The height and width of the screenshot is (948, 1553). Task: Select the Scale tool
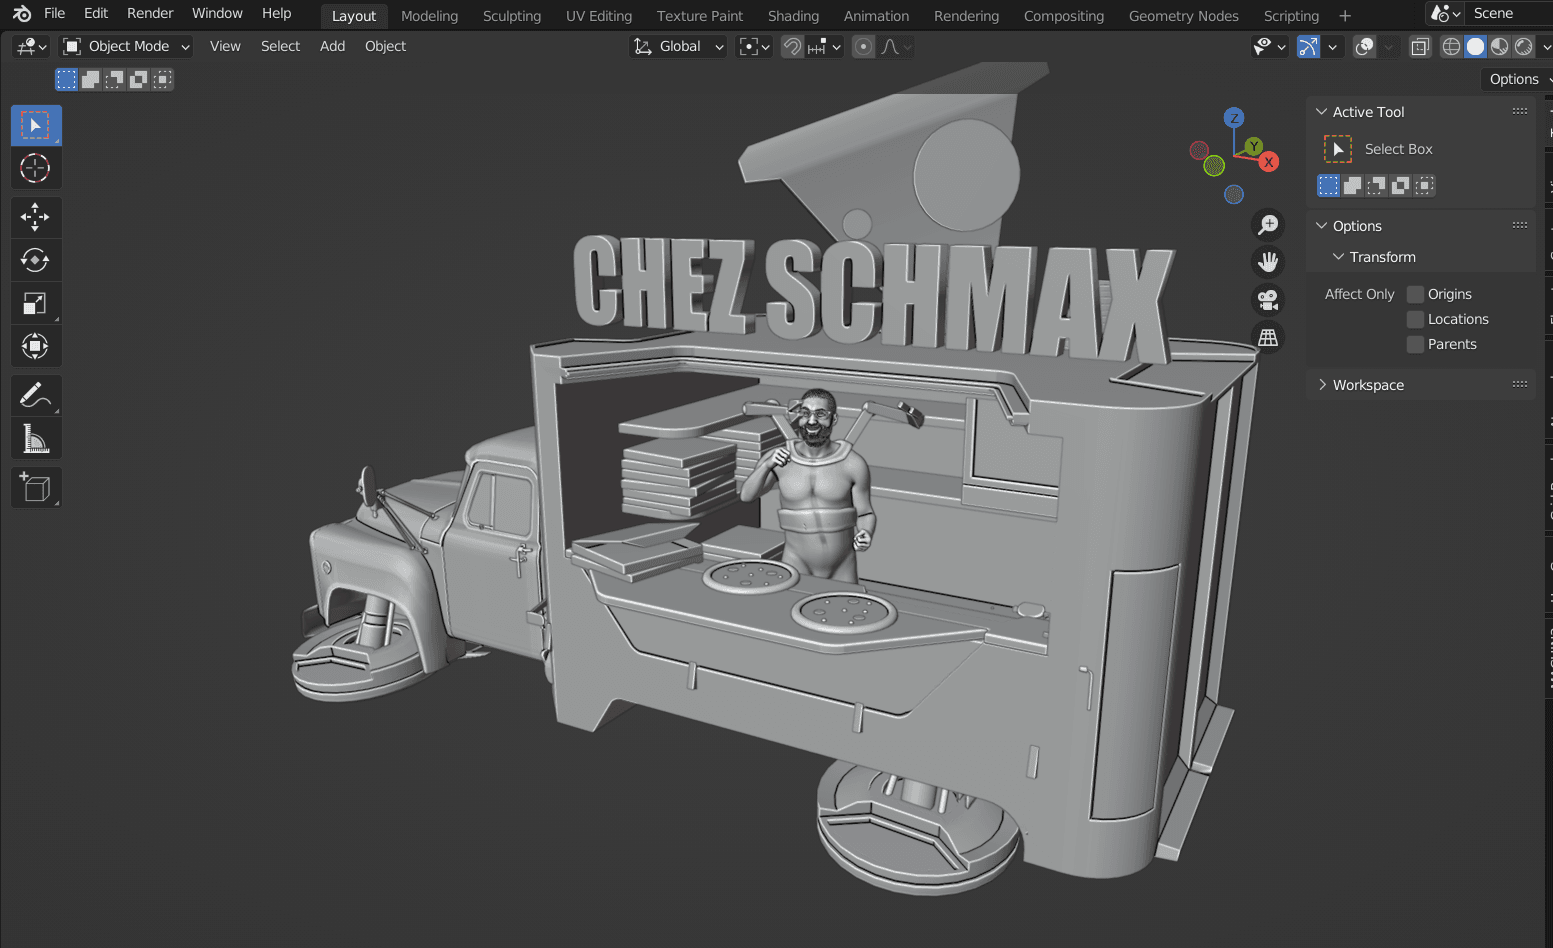pyautogui.click(x=36, y=303)
